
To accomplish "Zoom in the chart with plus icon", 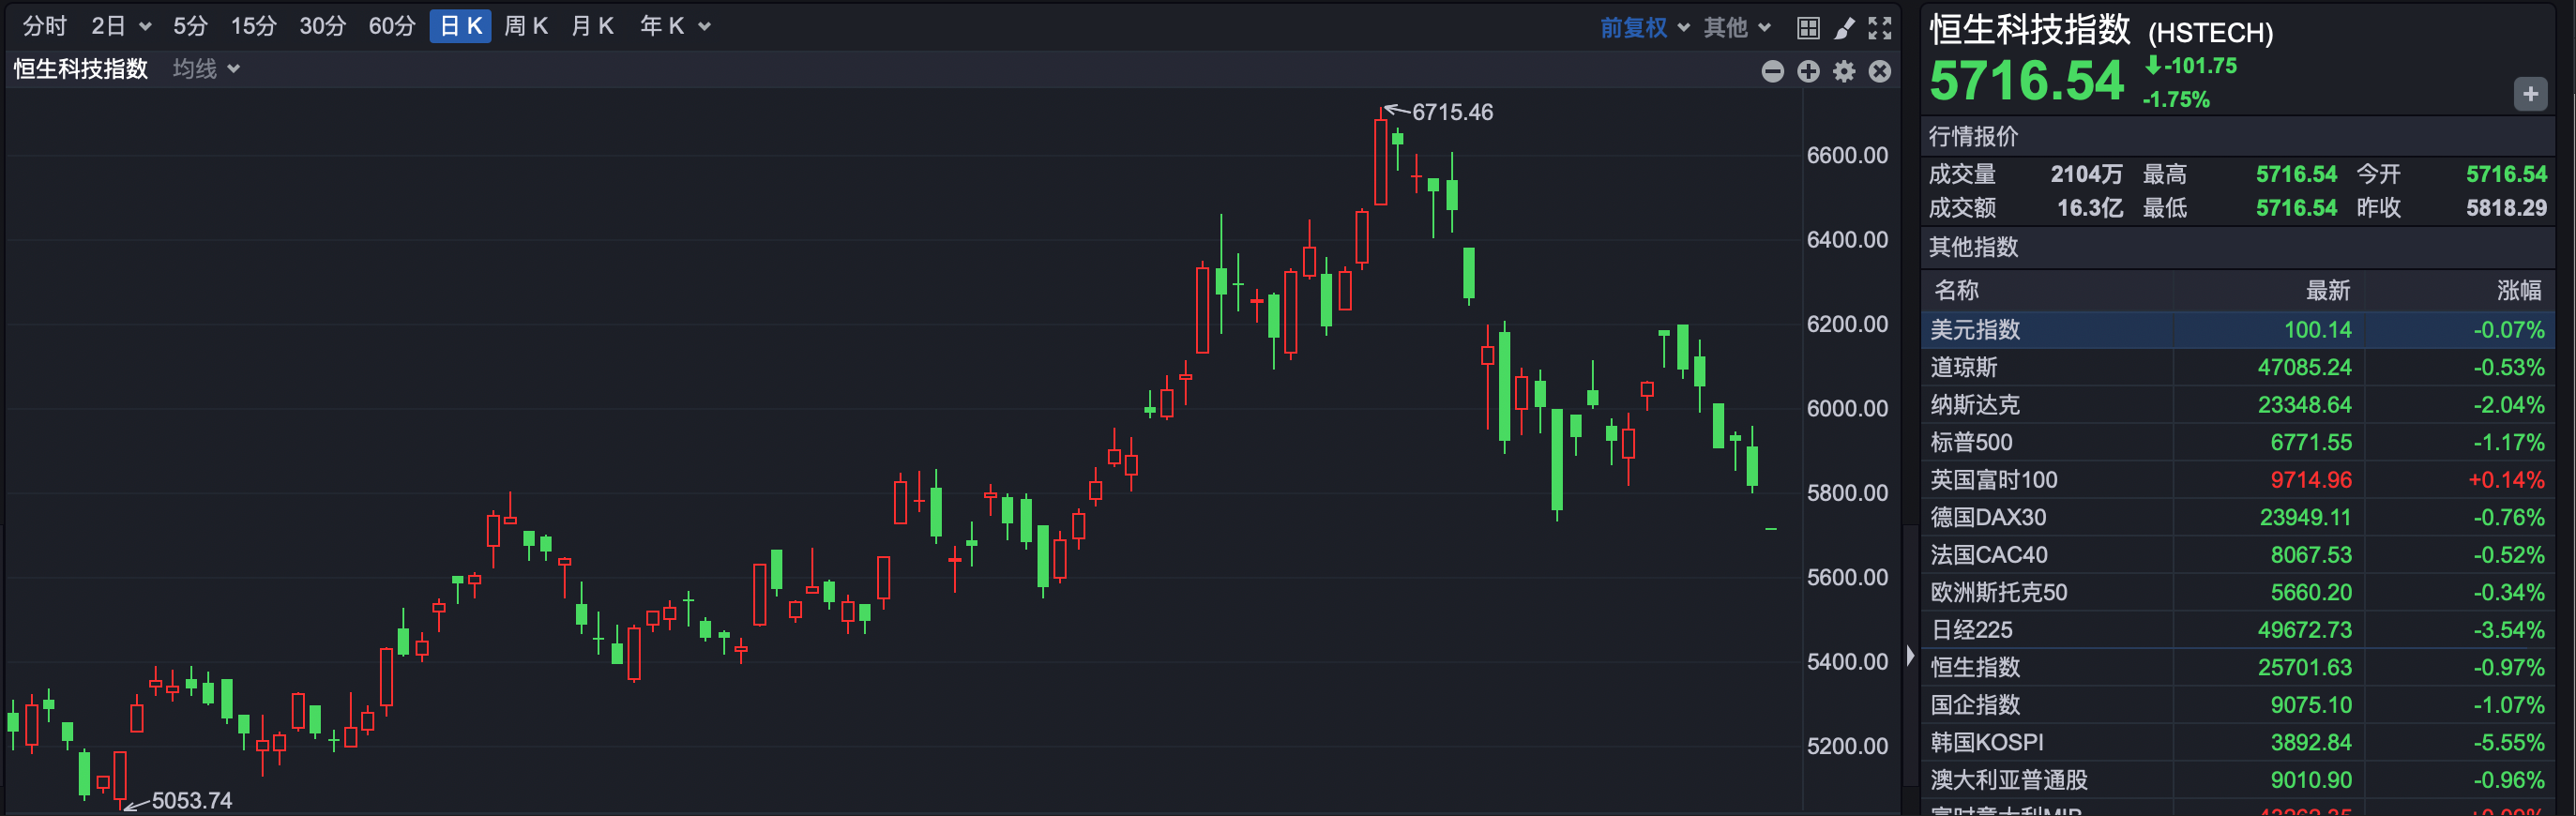I will click(1808, 71).
